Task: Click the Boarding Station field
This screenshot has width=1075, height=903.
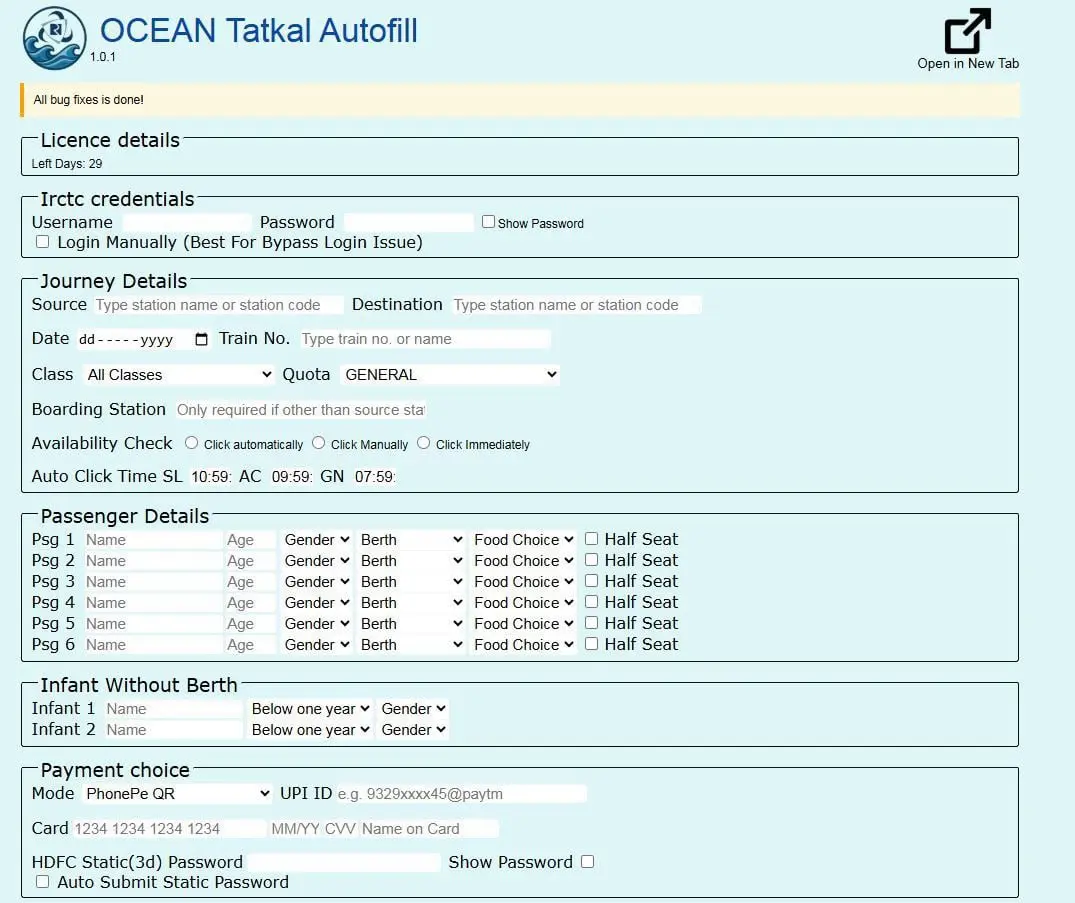Action: coord(300,409)
